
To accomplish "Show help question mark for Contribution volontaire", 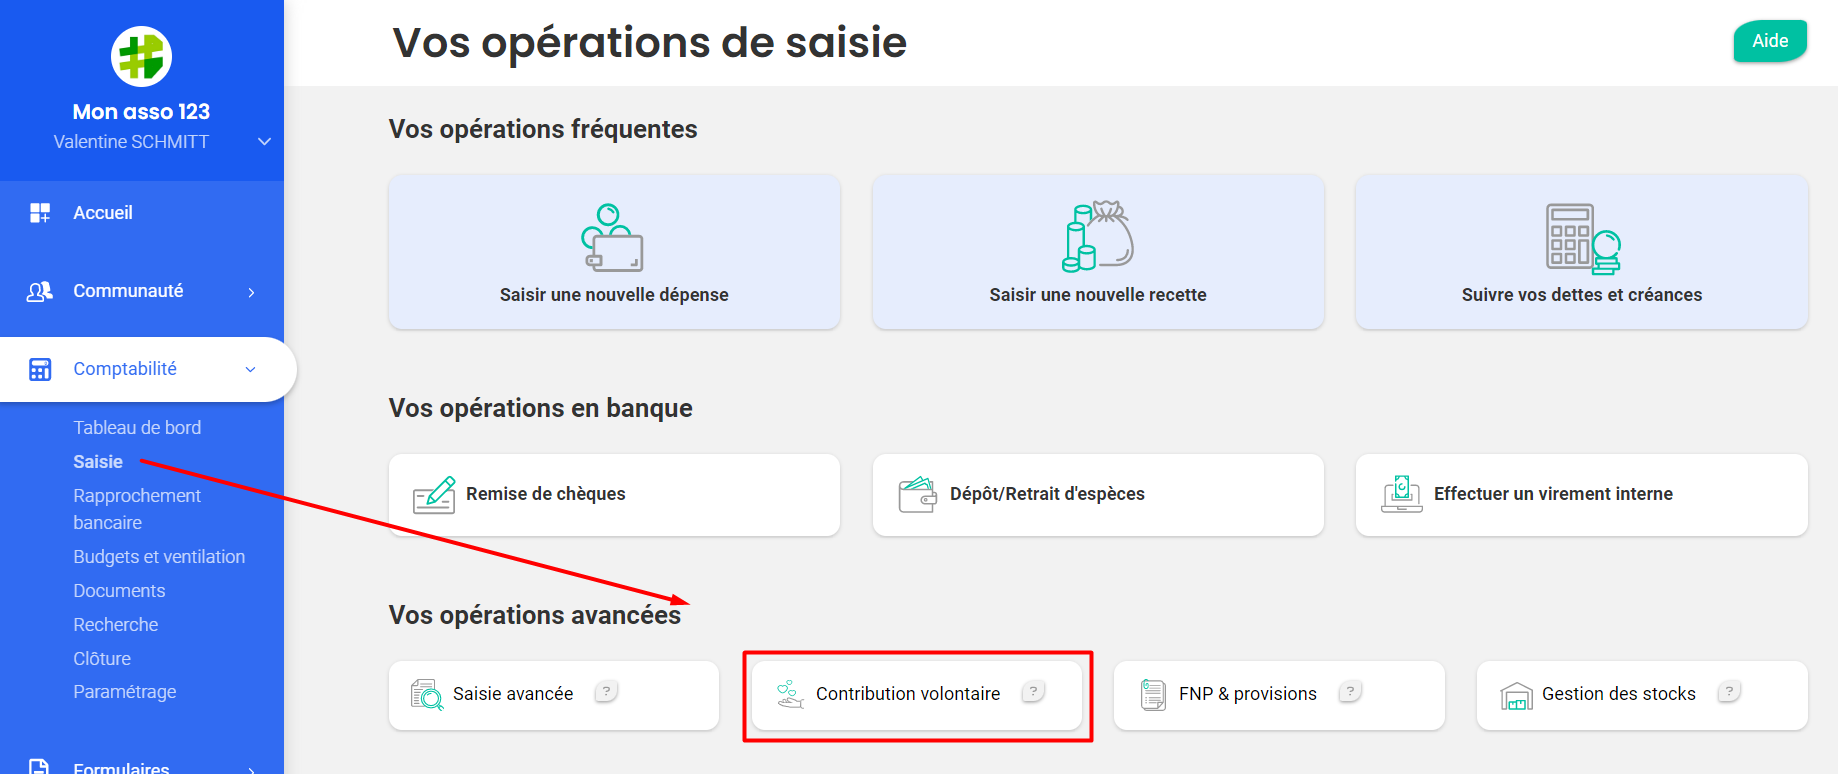I will pos(1034,691).
